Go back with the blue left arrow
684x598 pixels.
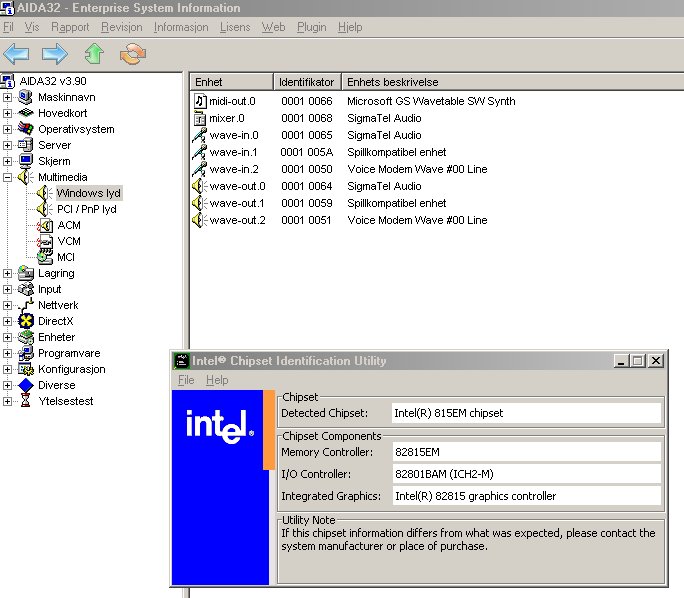tap(16, 54)
